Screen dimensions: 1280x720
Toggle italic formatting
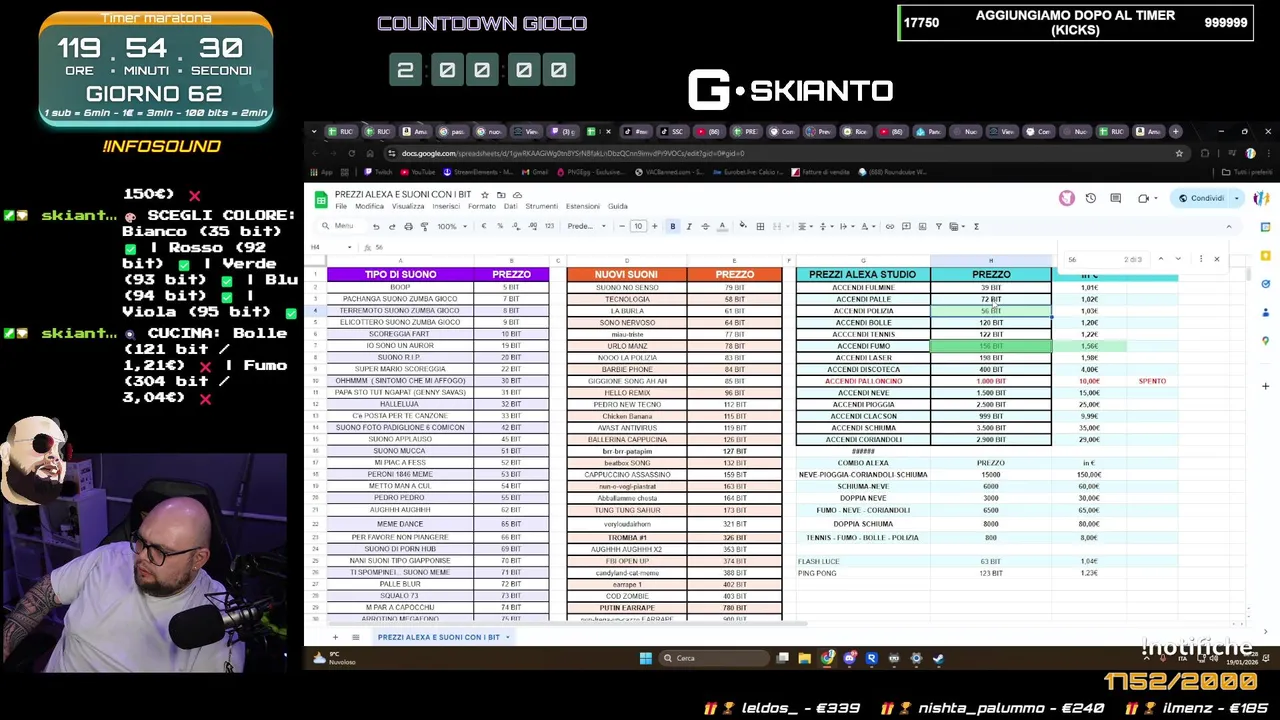[689, 226]
